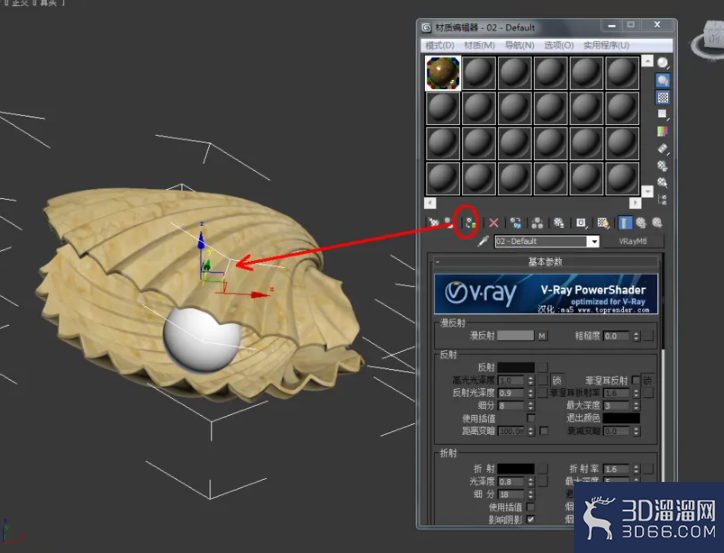Click the 02 - Default material name field
Viewport: 724px width, 553px height.
(x=541, y=241)
